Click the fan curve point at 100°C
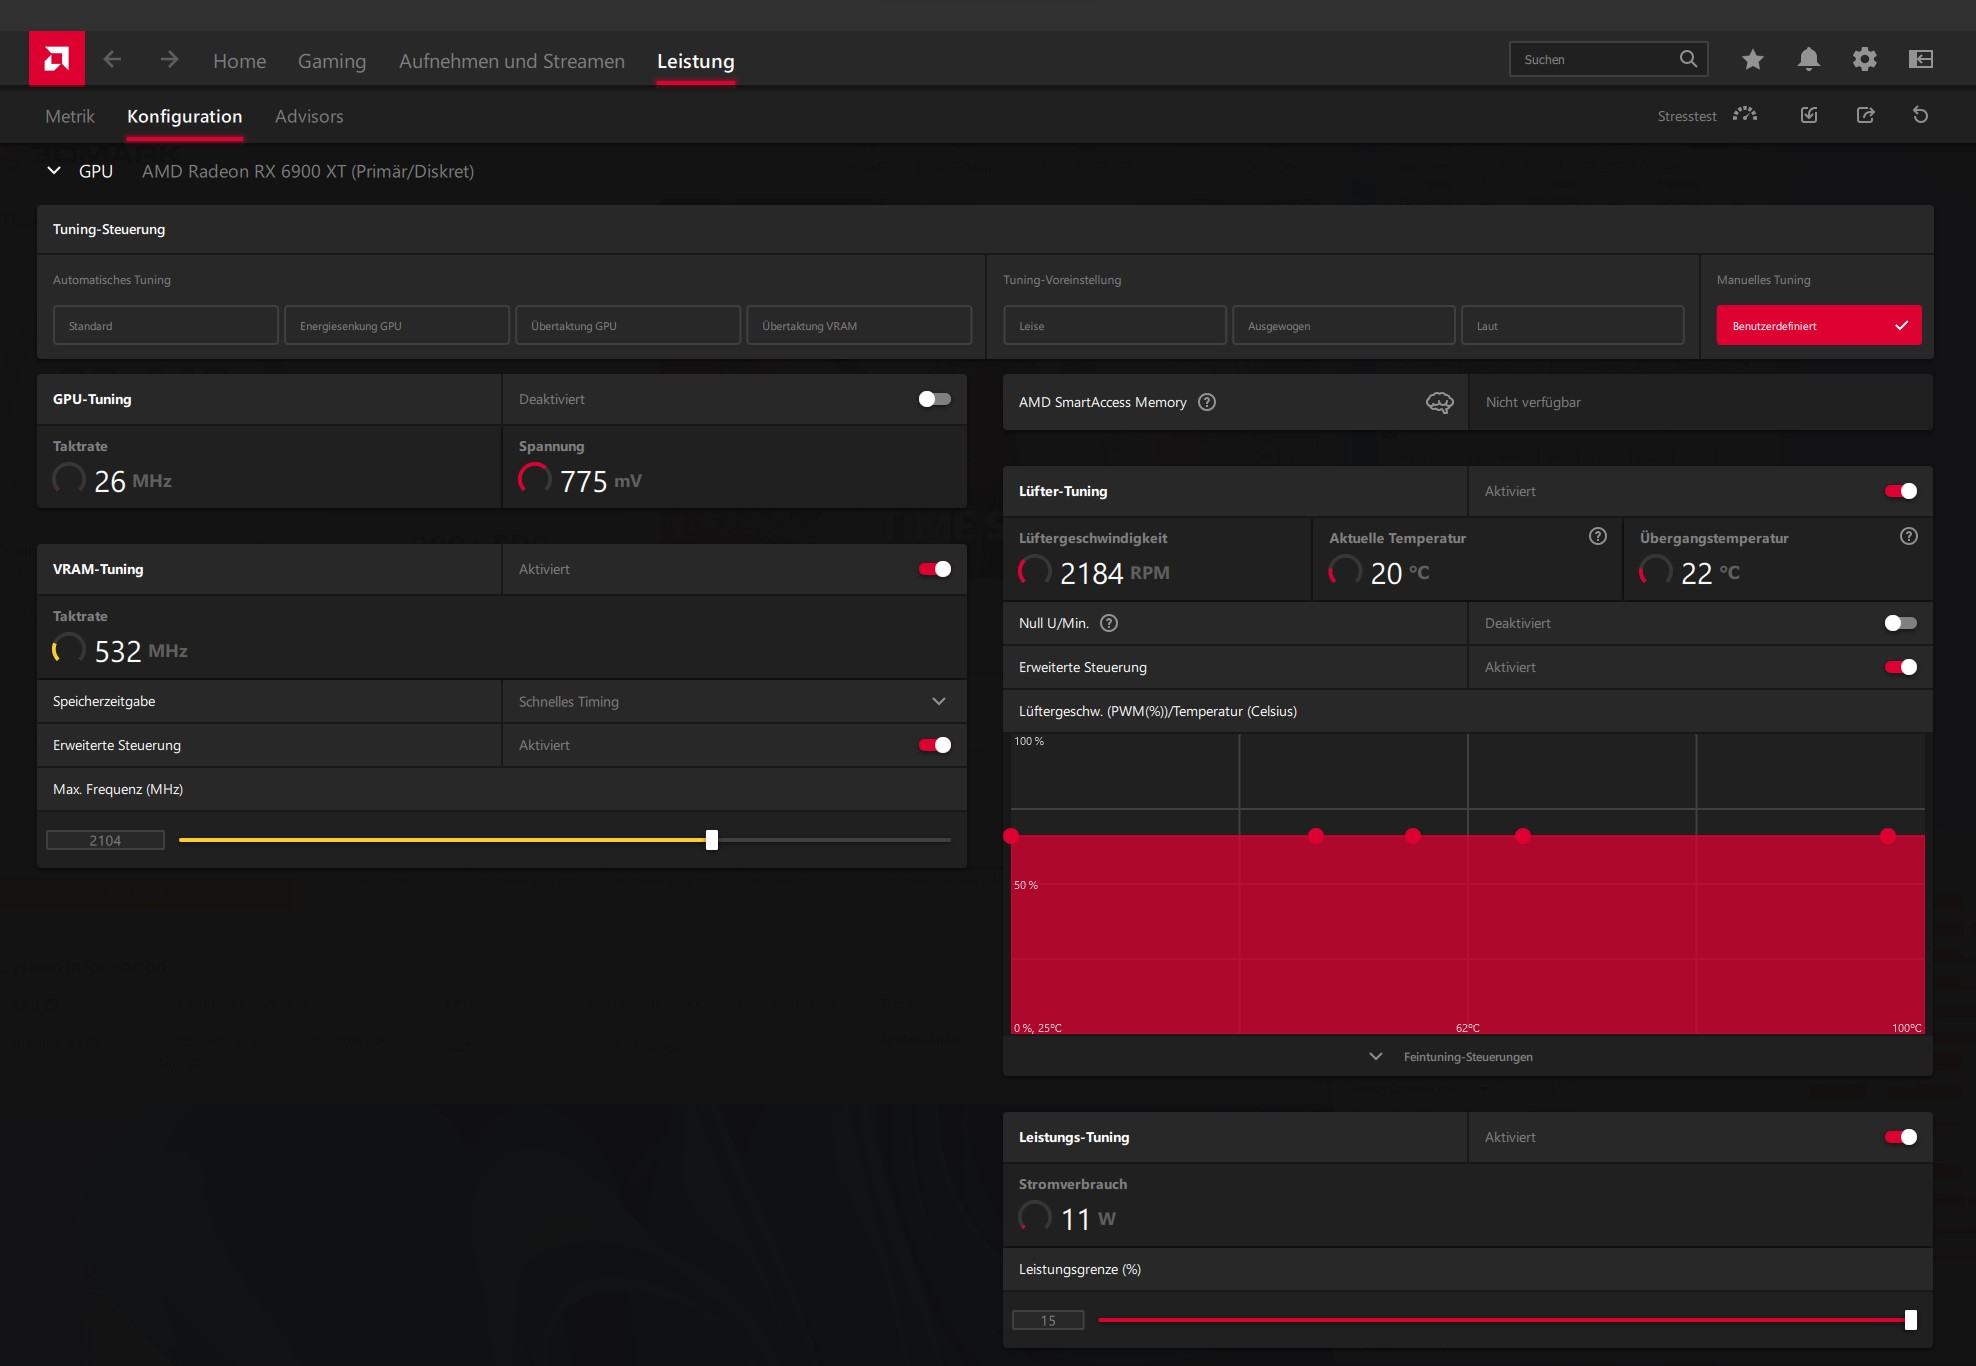The height and width of the screenshot is (1366, 1976). coord(1887,836)
